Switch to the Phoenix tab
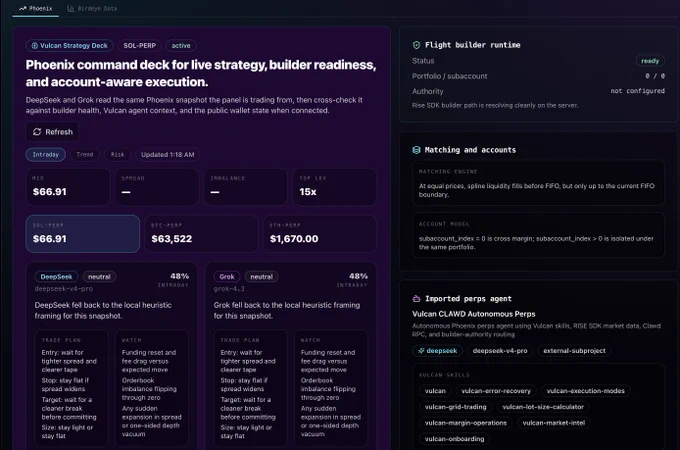 36,8
